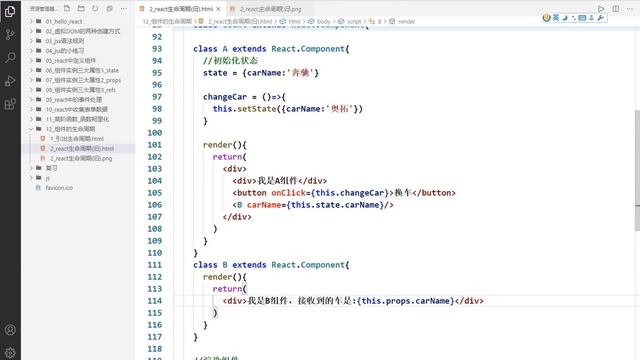Click the vertical editor scrollbar thumb
Screen dimensions: 640x360
pyautogui.click(x=637, y=170)
